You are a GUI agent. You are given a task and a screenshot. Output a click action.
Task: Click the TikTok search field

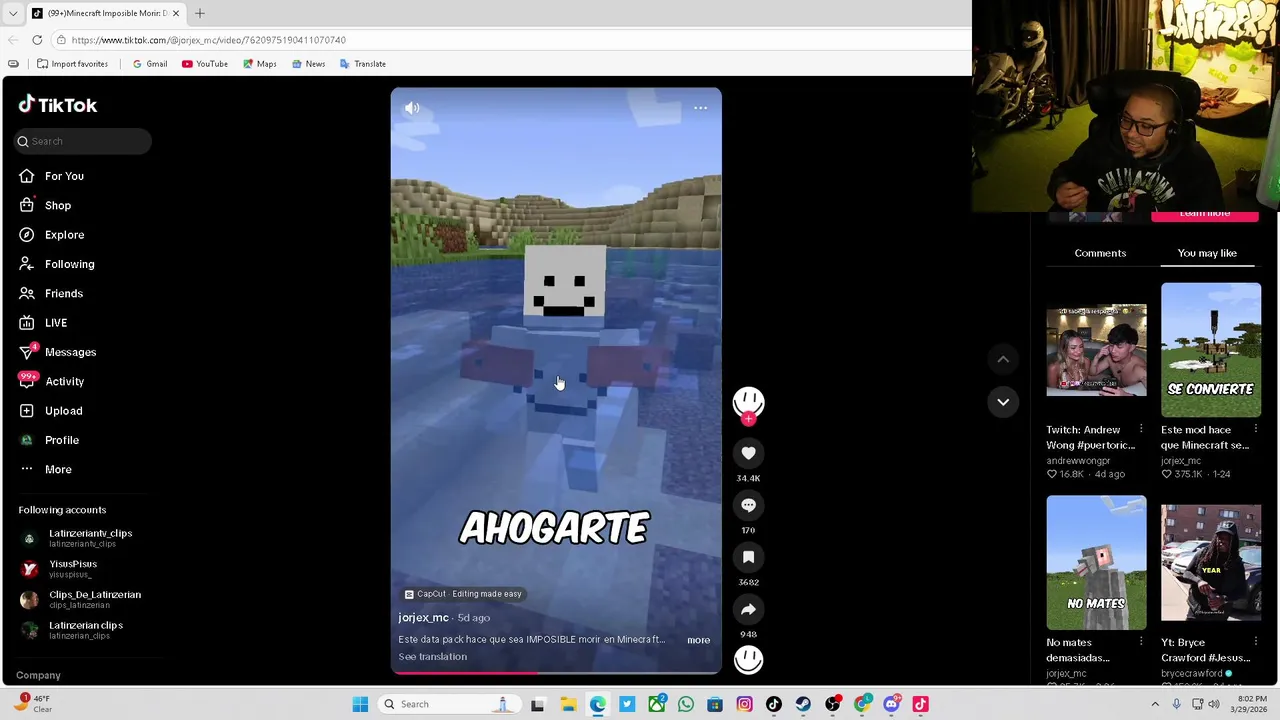click(83, 141)
